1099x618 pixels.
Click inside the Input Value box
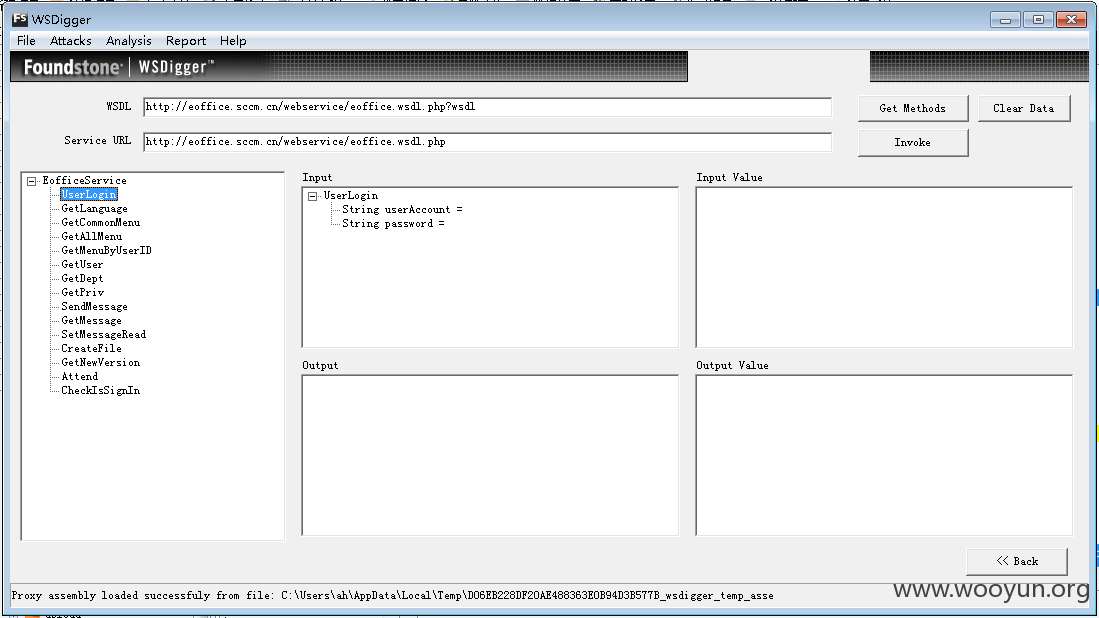(x=884, y=267)
